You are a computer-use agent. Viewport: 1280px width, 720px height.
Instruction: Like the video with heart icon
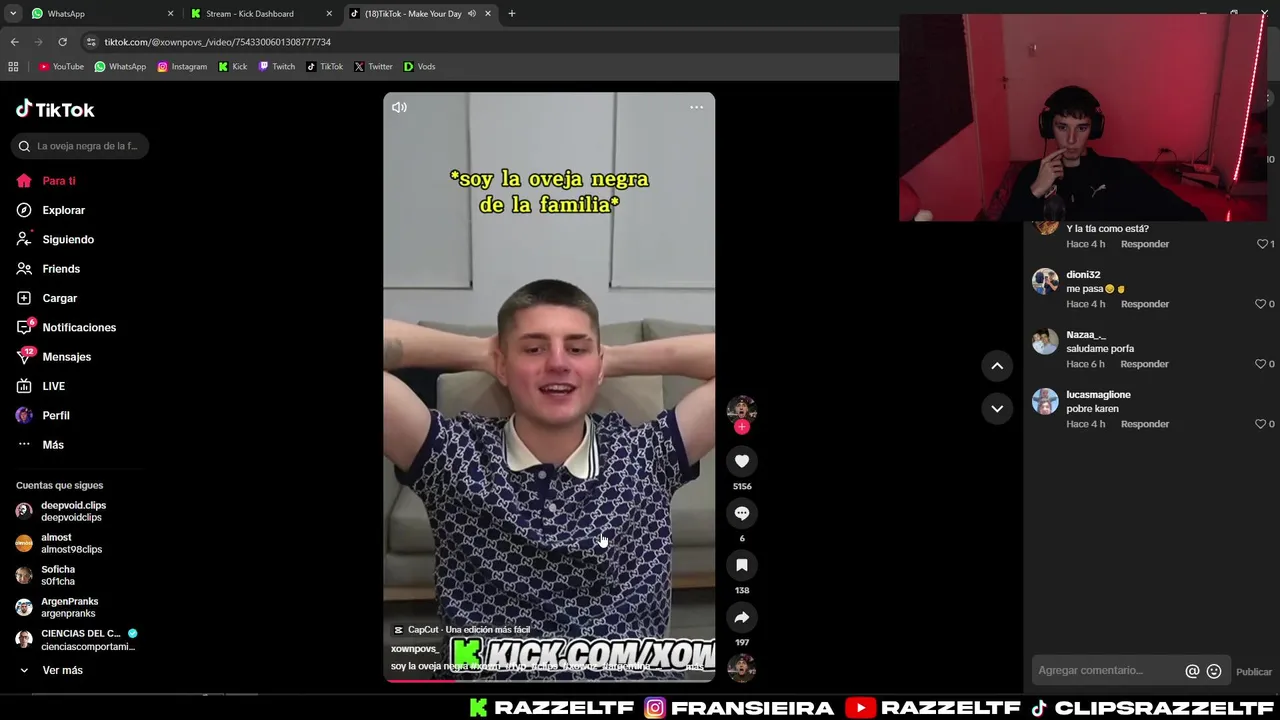(741, 461)
